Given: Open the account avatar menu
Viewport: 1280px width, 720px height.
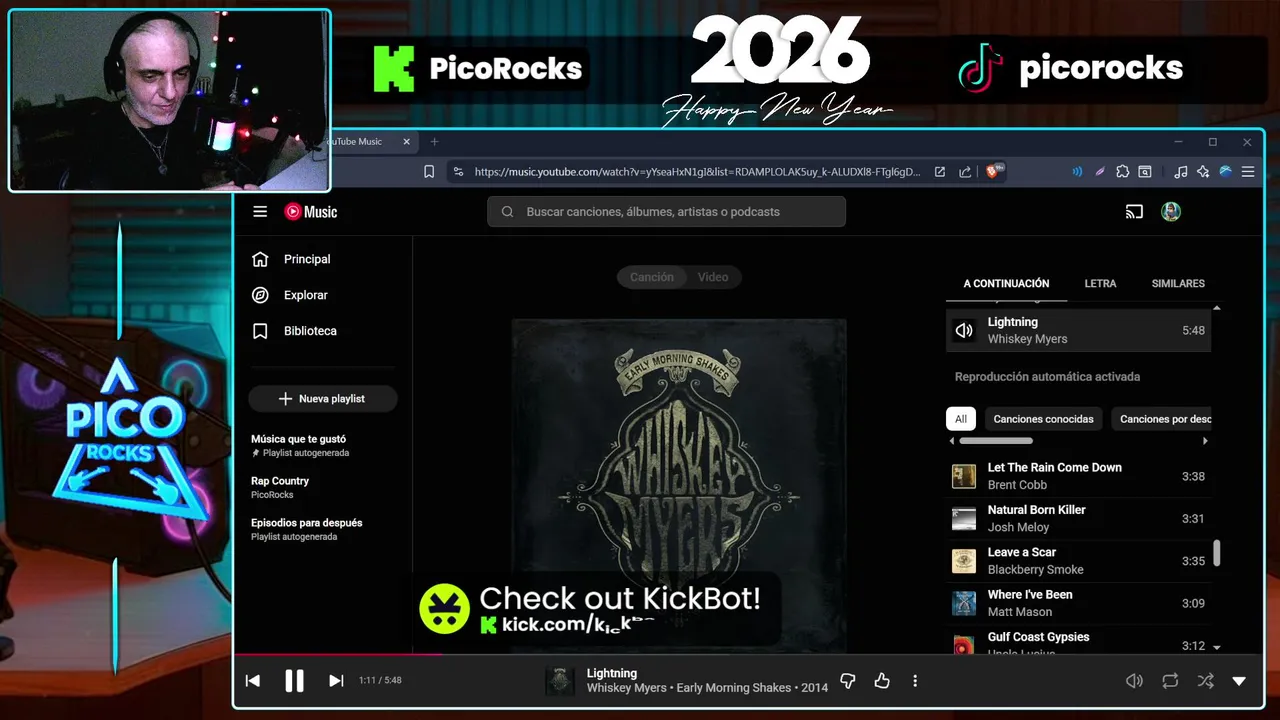Looking at the screenshot, I should pos(1171,211).
